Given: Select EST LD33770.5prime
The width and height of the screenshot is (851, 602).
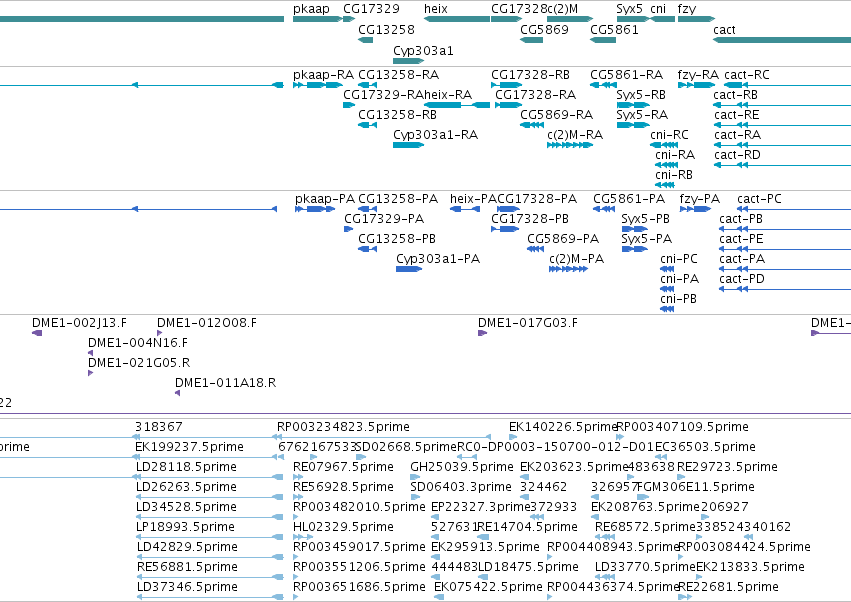Looking at the screenshot, I should pos(645,567).
